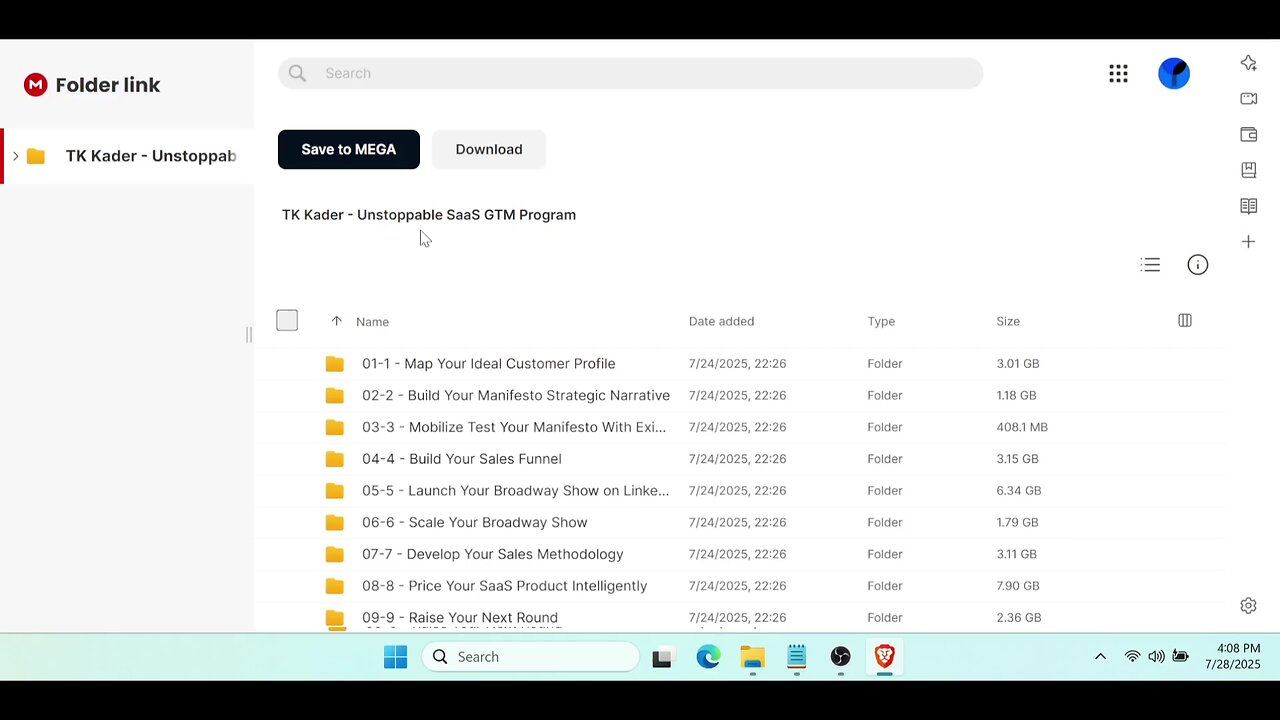Click folder icon for Map Your Ideal Customer Profile
This screenshot has height=720, width=1280.
[335, 364]
